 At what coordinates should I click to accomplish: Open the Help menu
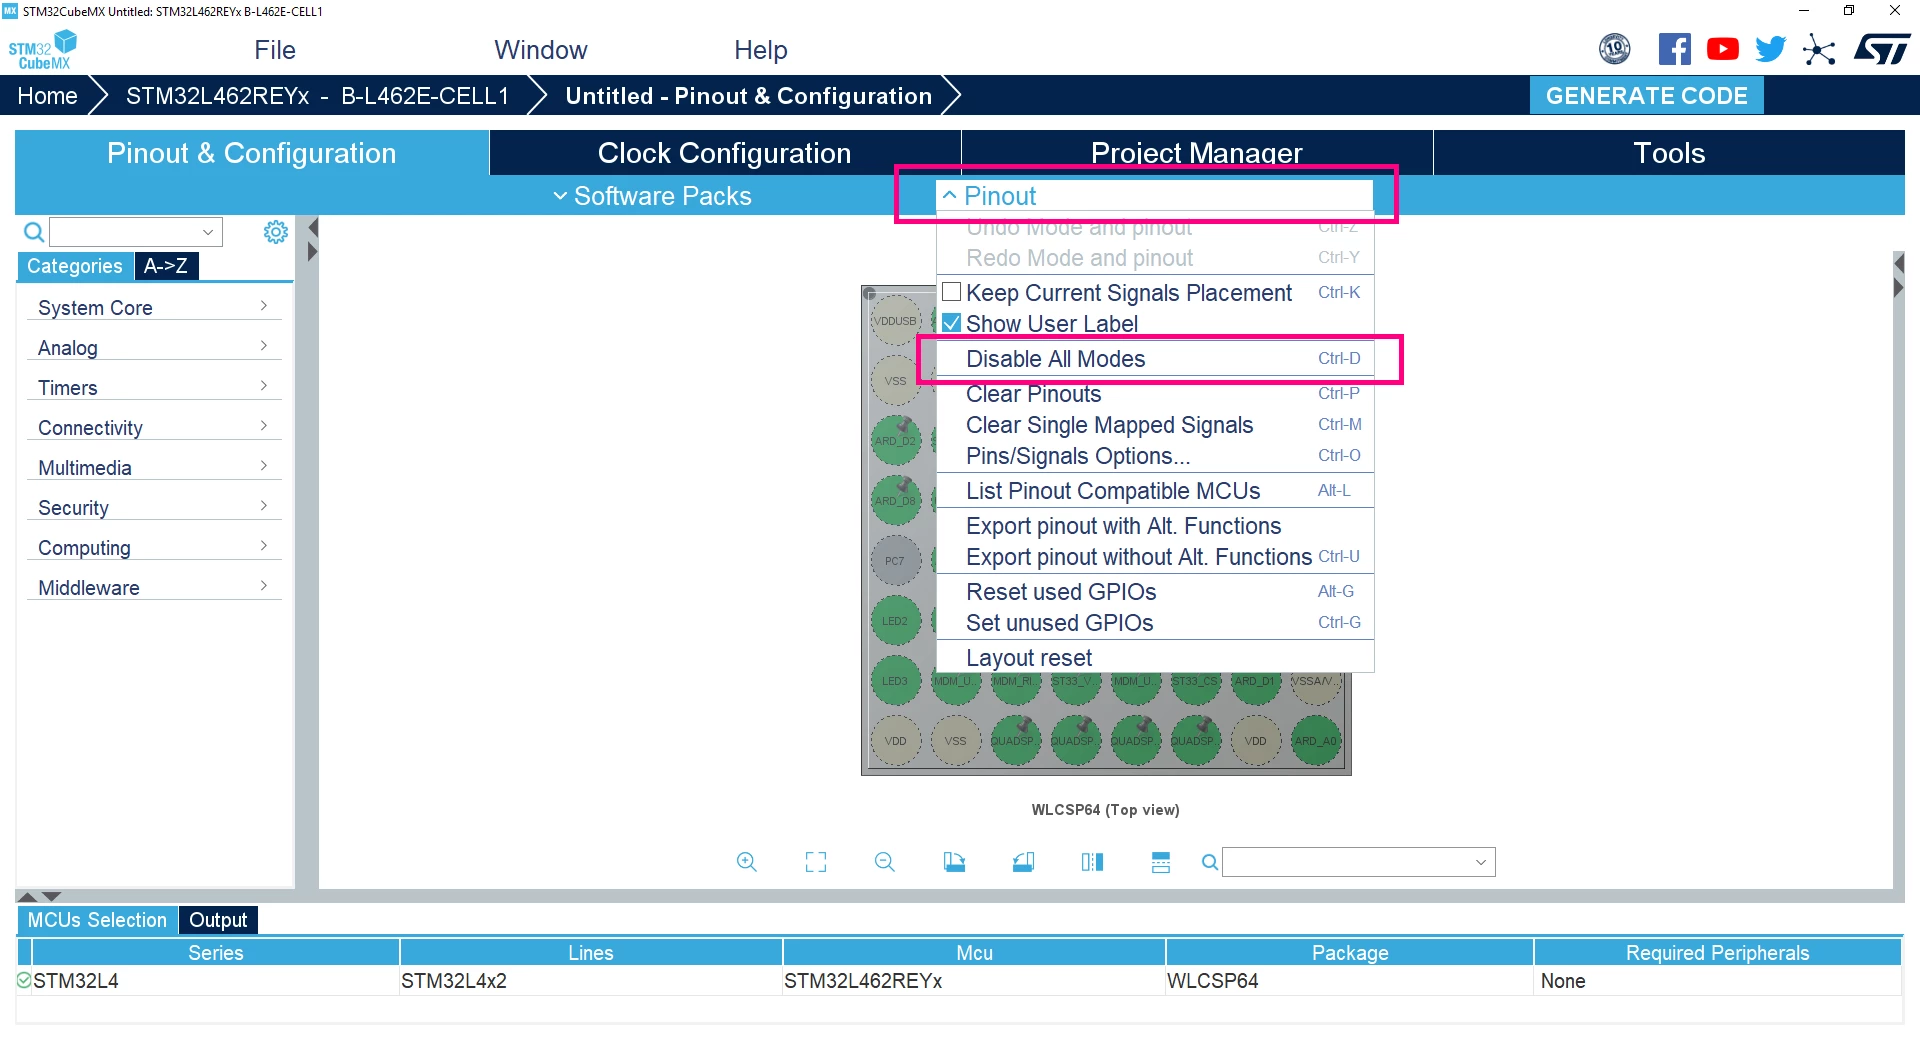point(760,50)
